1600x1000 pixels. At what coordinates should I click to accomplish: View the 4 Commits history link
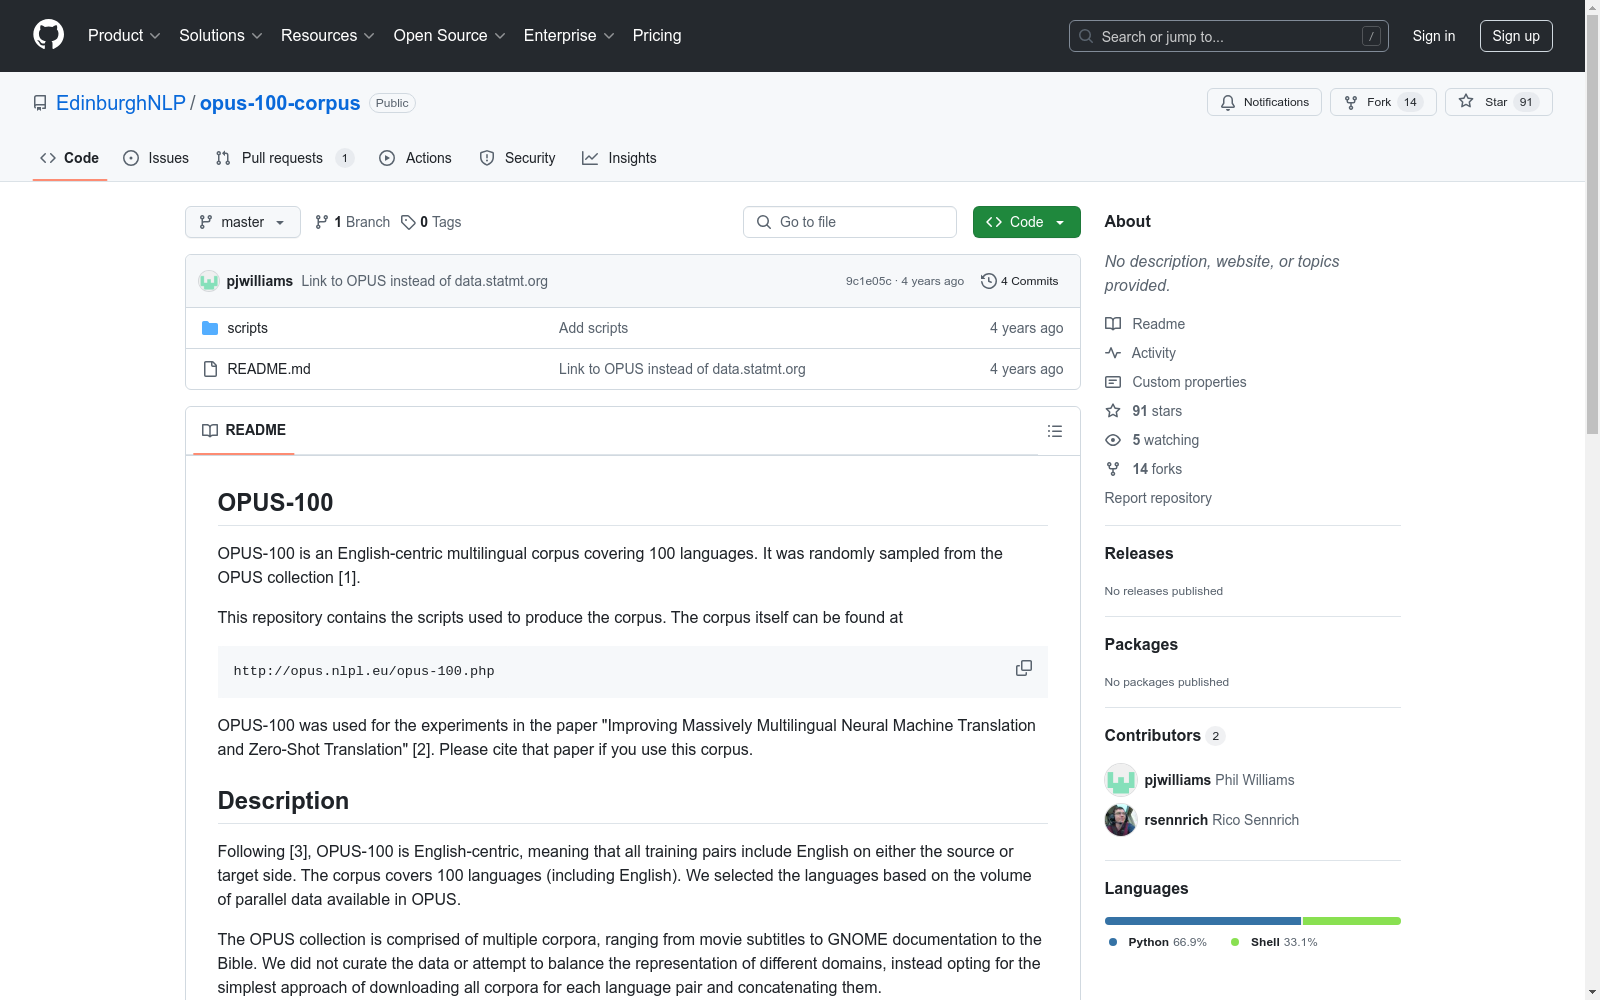[1020, 281]
